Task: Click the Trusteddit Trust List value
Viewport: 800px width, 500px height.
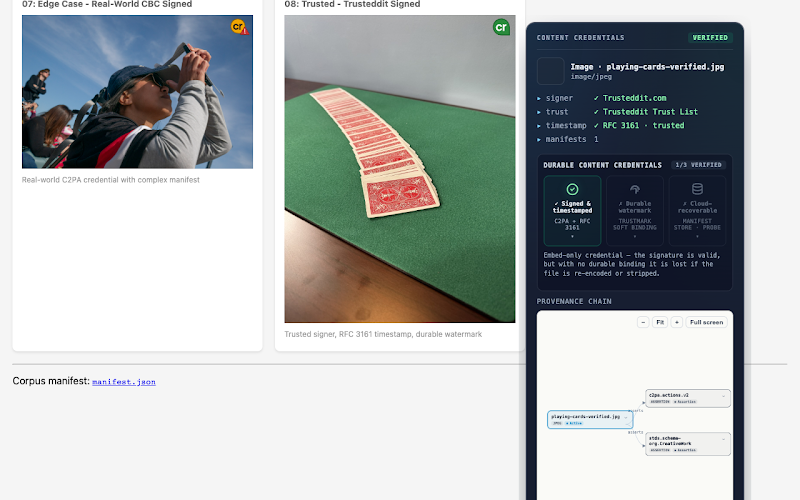Action: point(650,112)
